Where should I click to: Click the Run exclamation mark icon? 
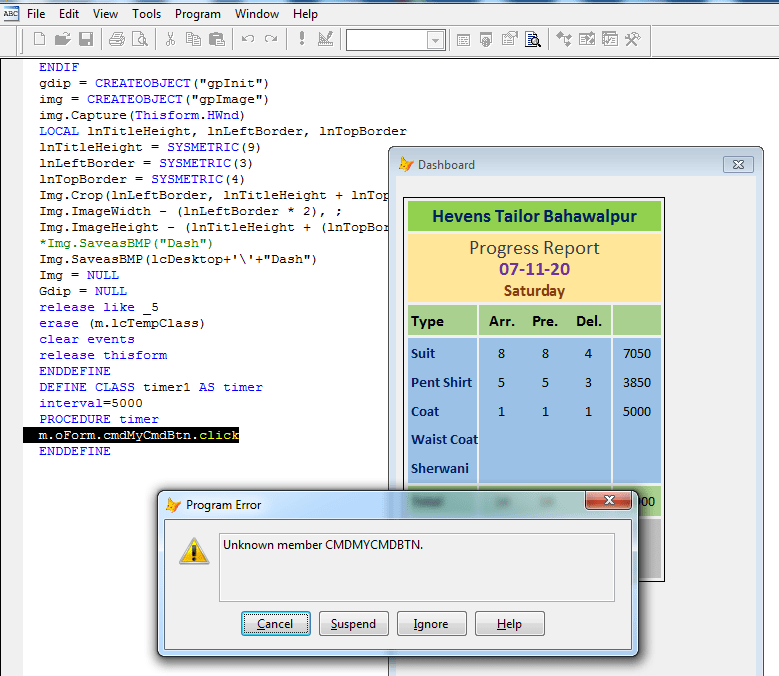[302, 39]
